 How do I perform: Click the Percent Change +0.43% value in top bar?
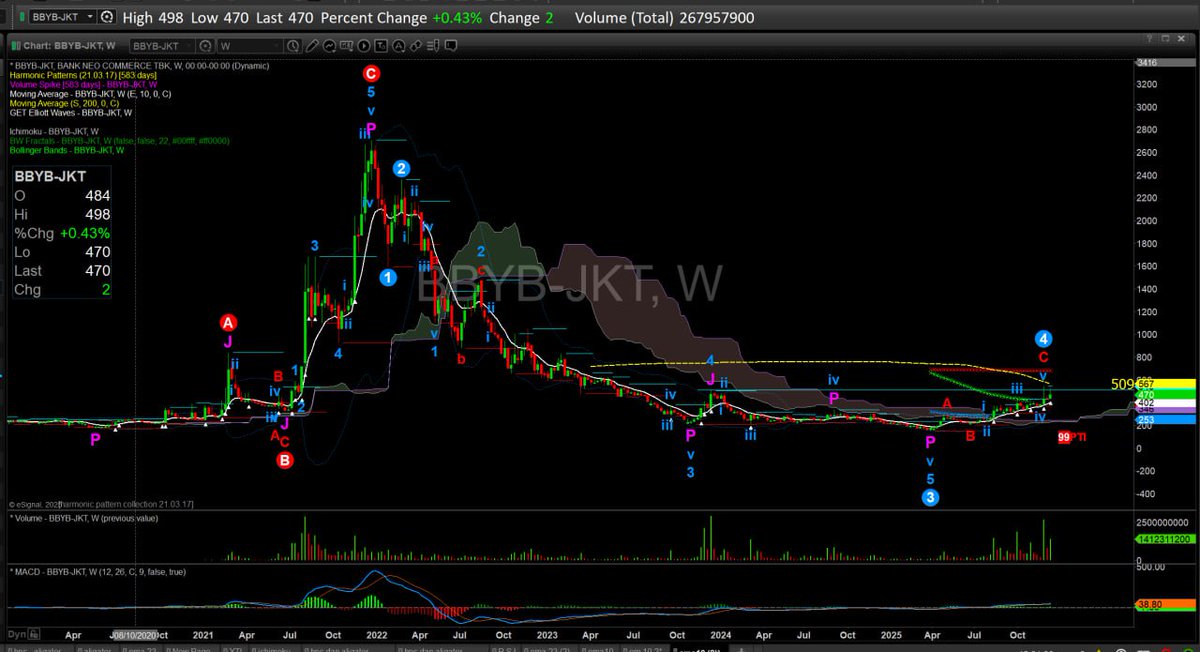pyautogui.click(x=457, y=17)
